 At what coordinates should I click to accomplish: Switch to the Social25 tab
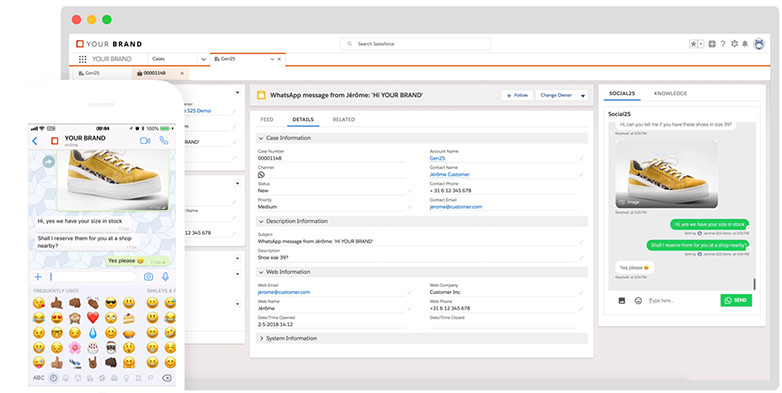[622, 94]
